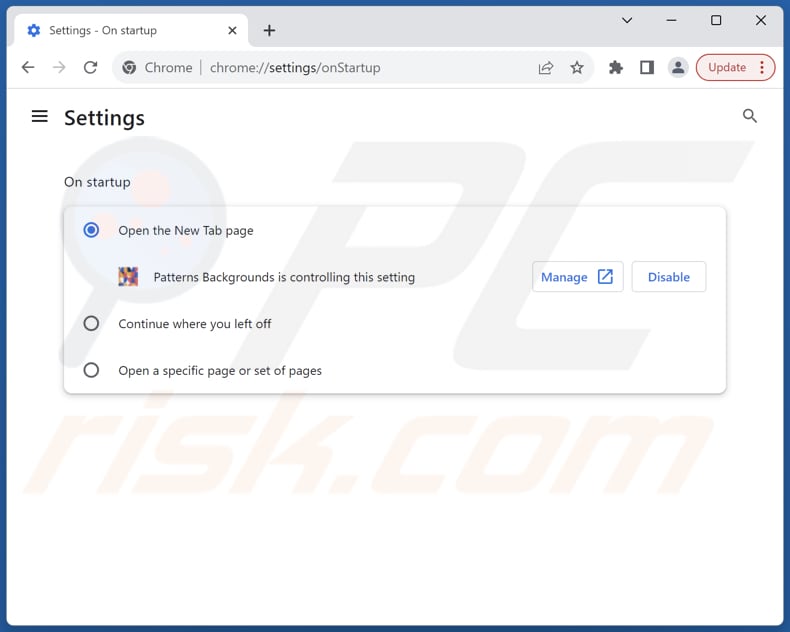Minimize the Chrome window
The image size is (790, 632).
[671, 21]
